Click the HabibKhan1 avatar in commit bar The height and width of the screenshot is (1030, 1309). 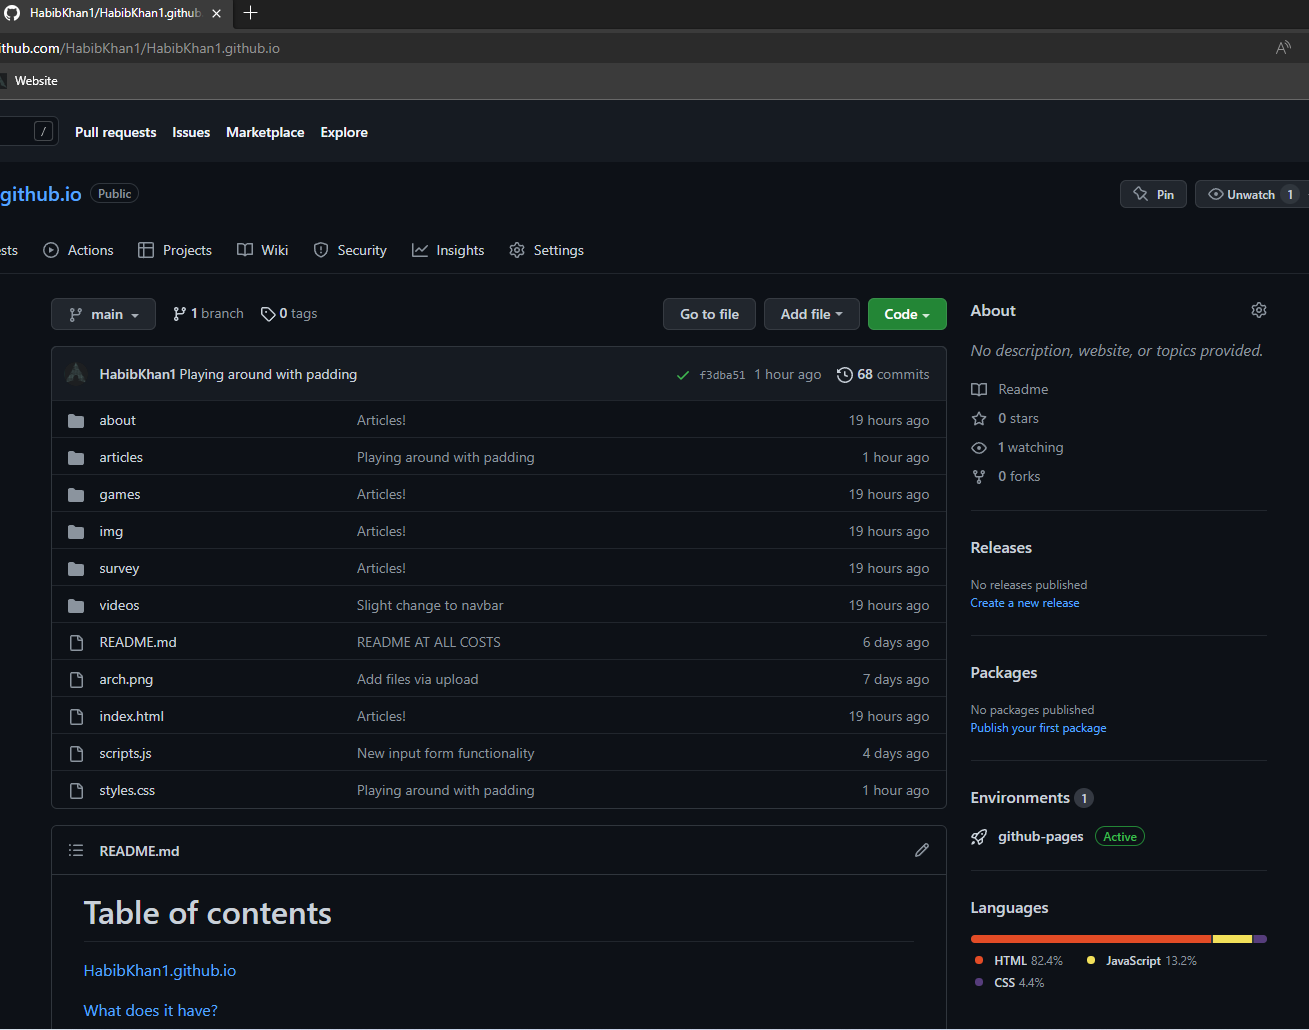[x=76, y=374]
